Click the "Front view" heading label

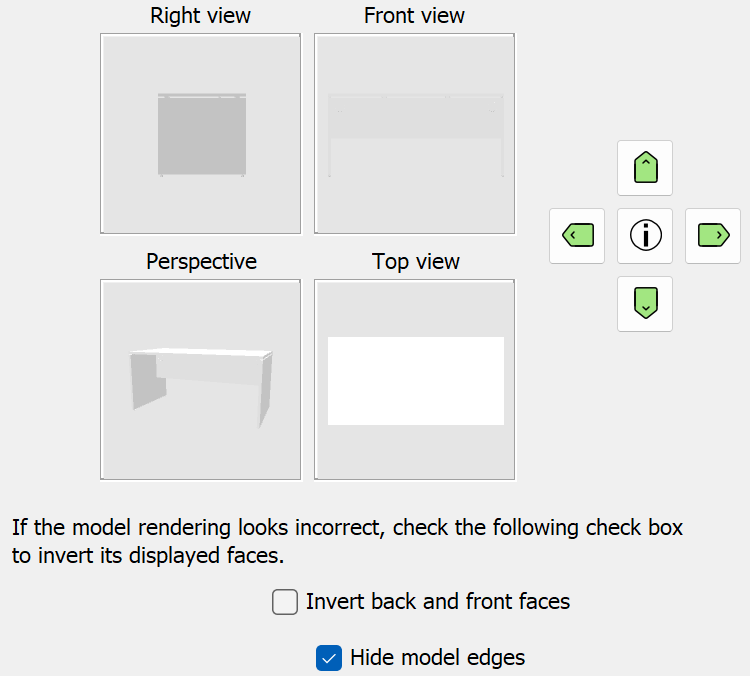coord(414,16)
